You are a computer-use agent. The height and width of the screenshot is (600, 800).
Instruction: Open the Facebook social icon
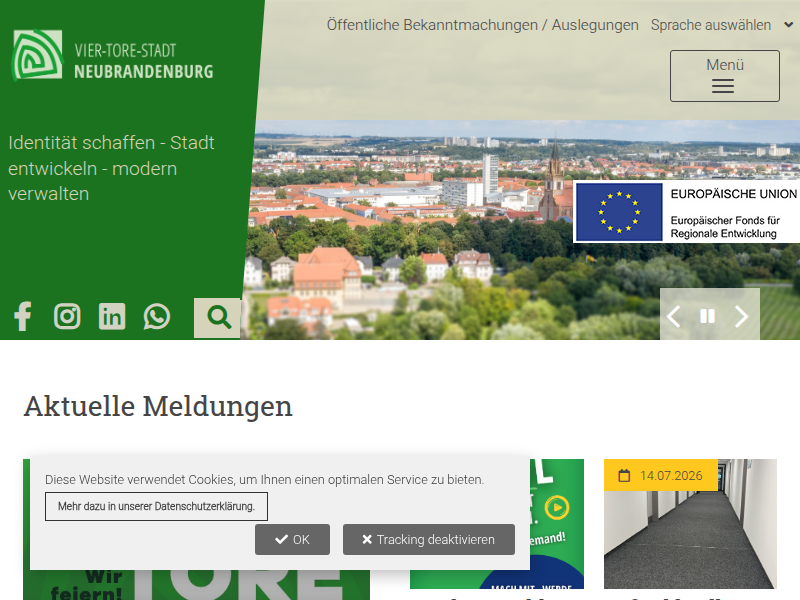coord(23,316)
